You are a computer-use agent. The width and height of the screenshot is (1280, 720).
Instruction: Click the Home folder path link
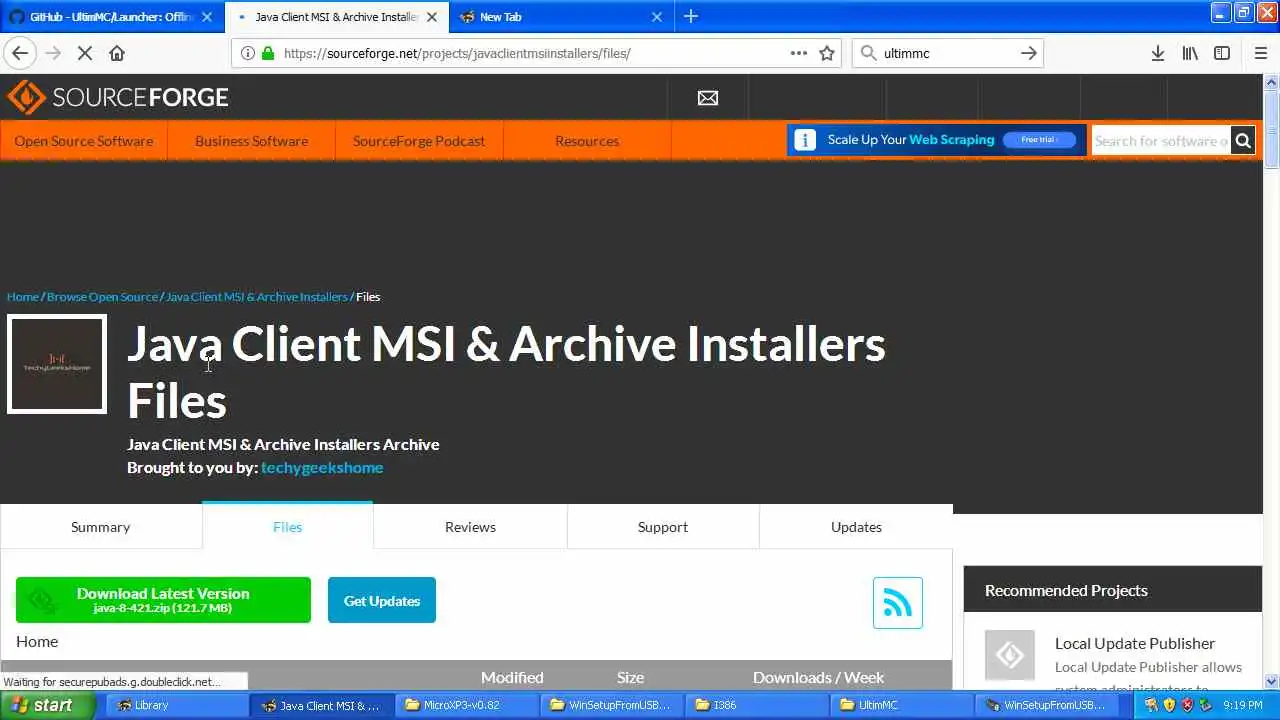pyautogui.click(x=37, y=641)
